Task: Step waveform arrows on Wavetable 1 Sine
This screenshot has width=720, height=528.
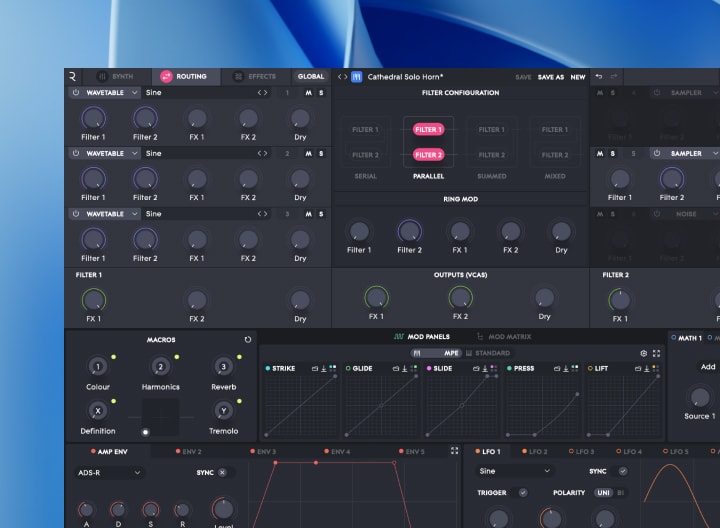Action: coord(262,92)
